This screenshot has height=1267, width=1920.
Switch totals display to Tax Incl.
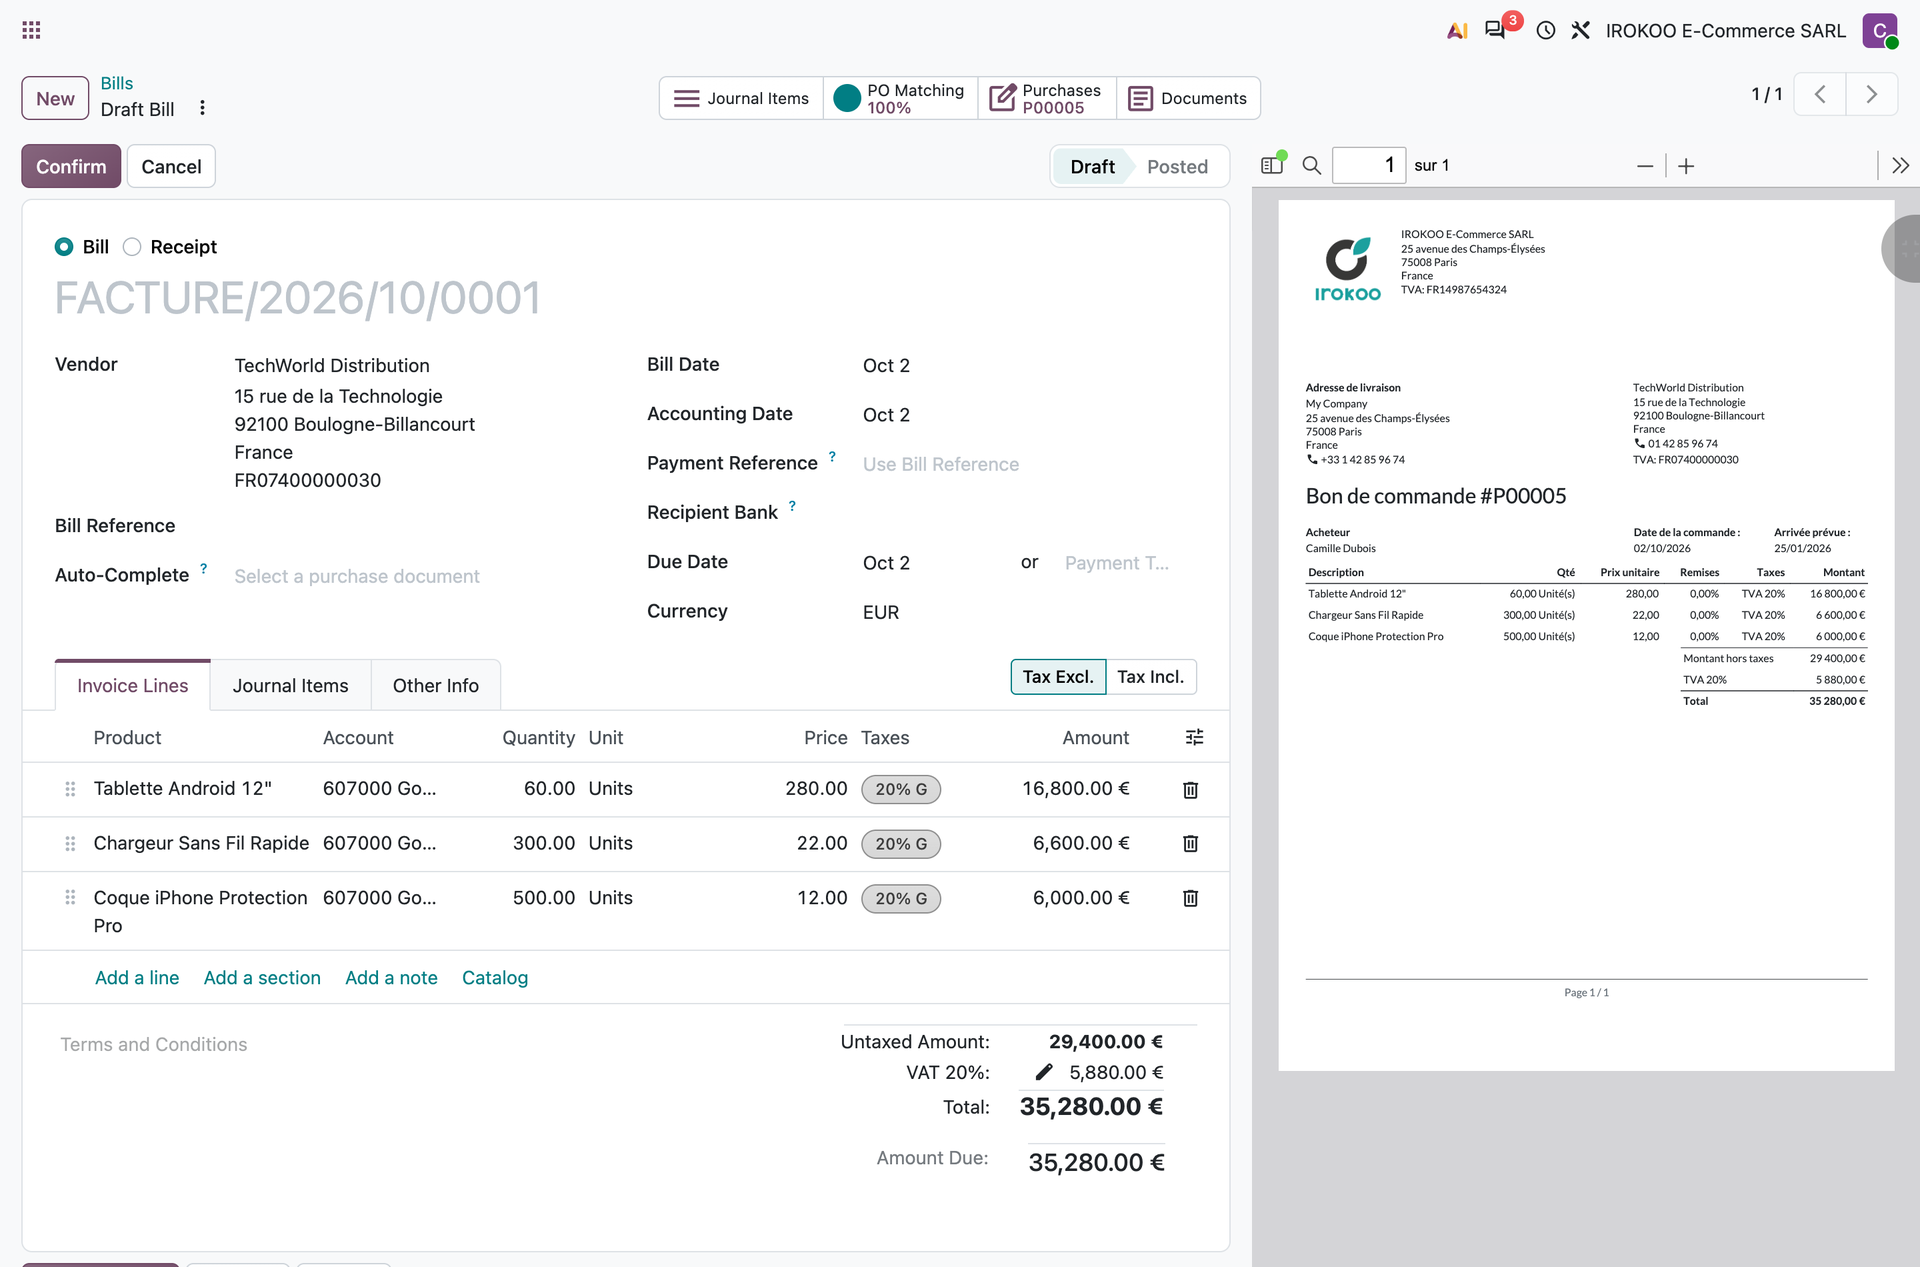coord(1151,677)
